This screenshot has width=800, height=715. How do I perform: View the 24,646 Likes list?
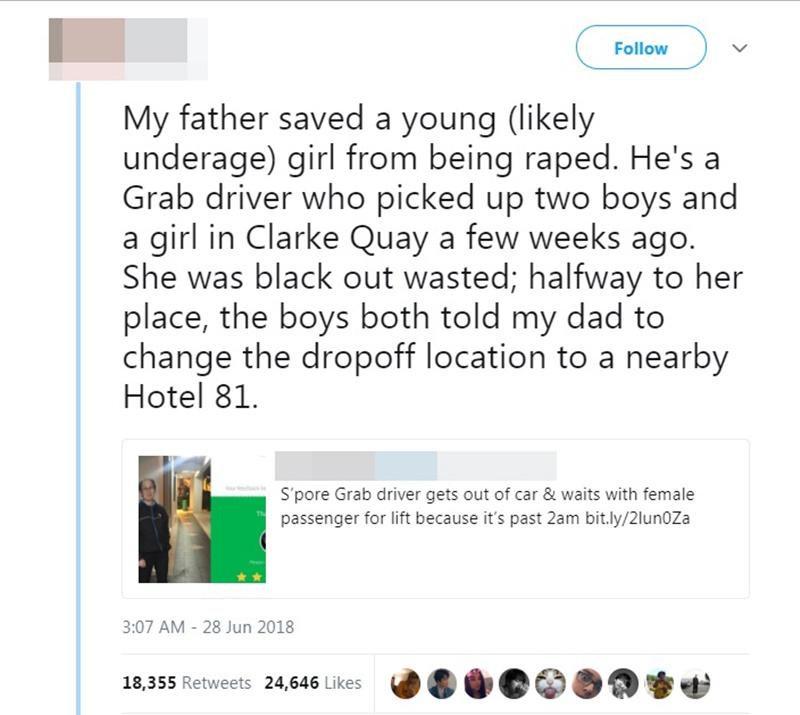coord(312,683)
